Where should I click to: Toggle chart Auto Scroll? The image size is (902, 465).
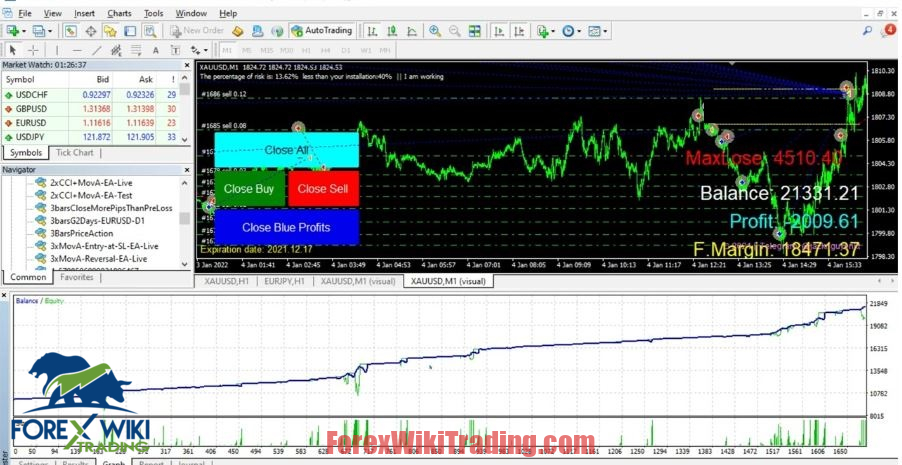pos(499,31)
